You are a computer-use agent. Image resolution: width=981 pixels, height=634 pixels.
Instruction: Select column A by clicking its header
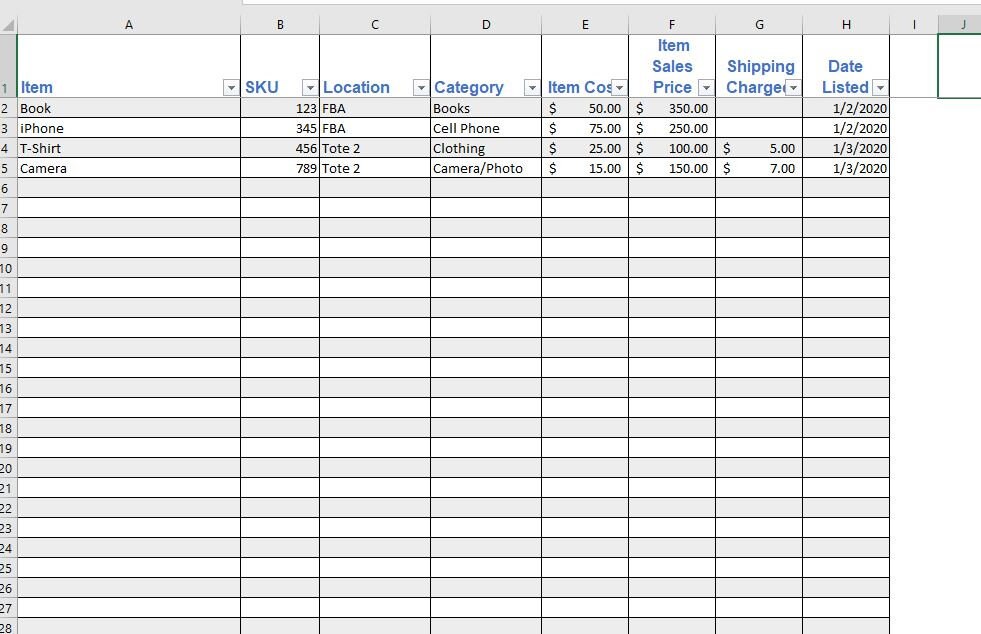coord(128,23)
